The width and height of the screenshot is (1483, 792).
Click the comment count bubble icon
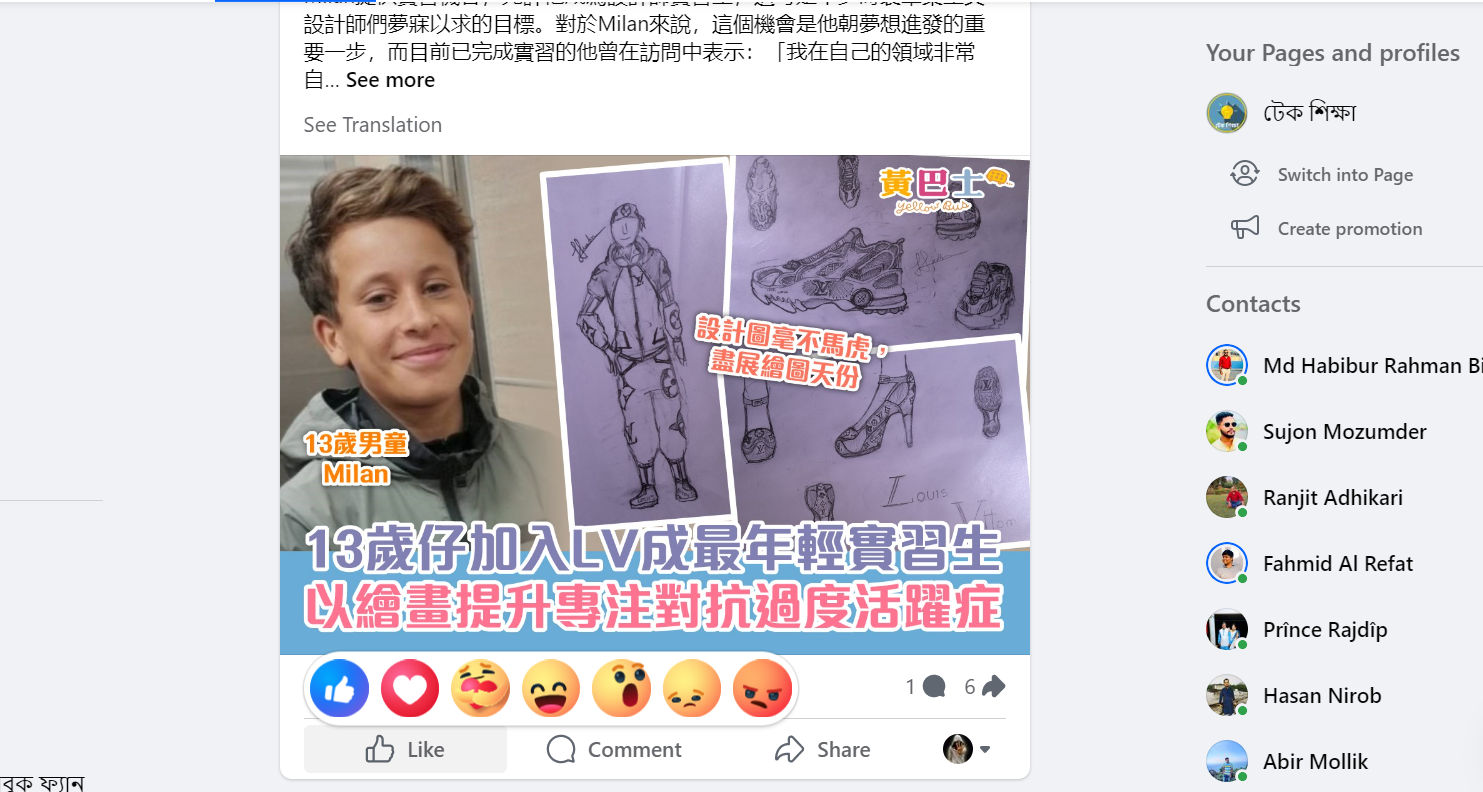(x=934, y=687)
